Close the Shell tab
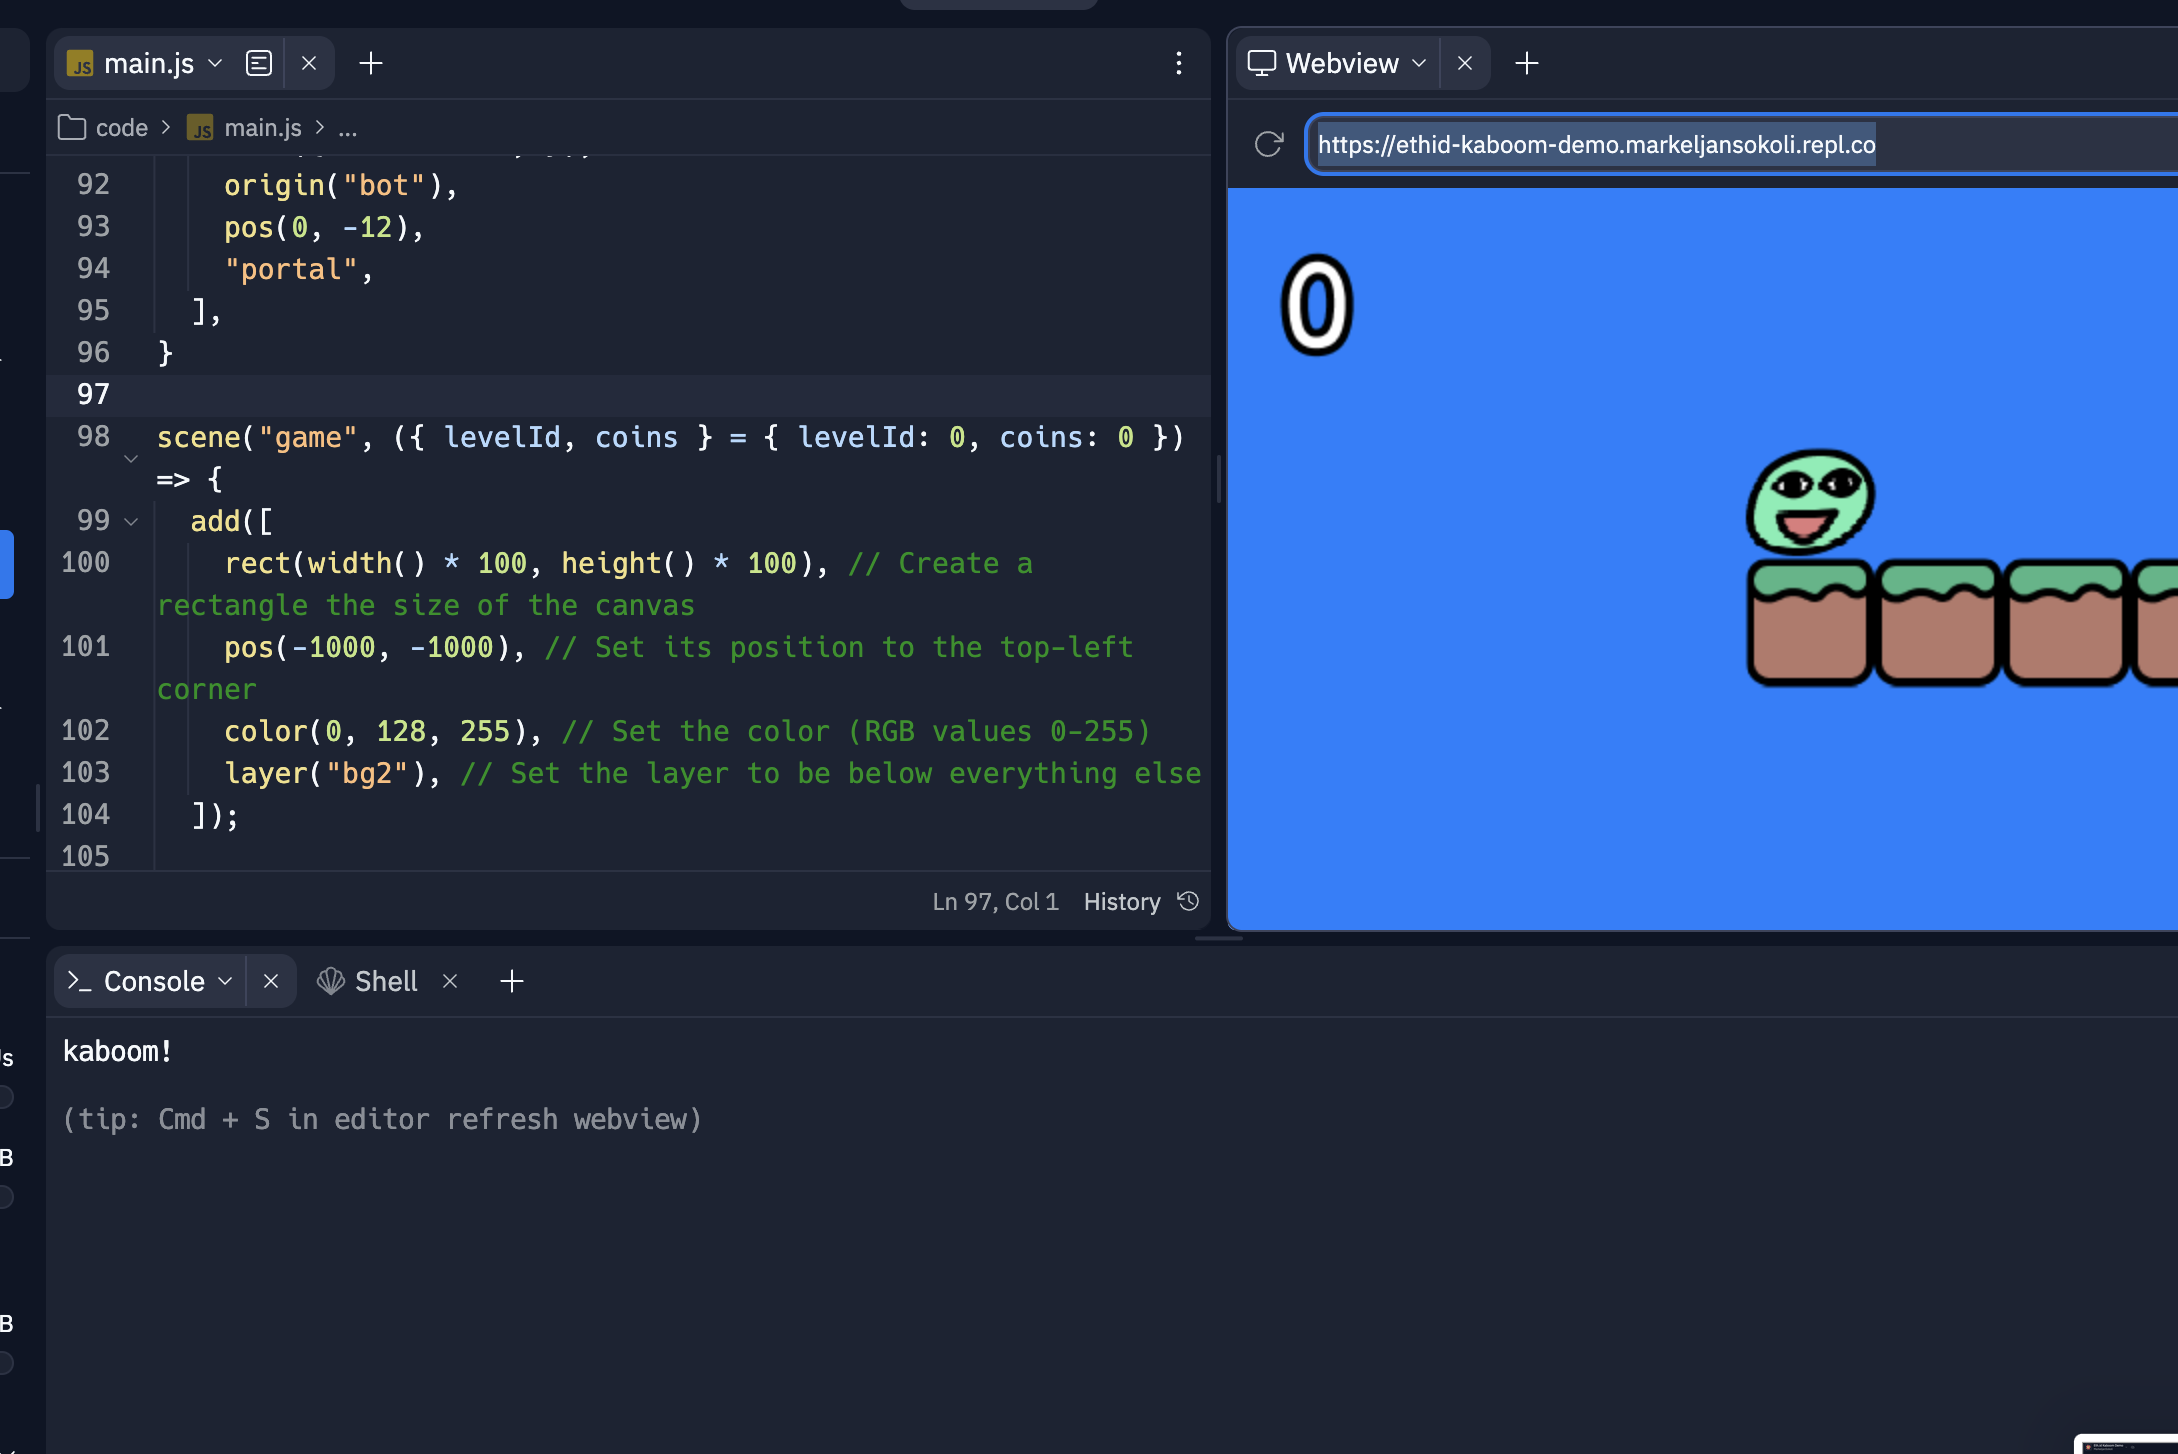2178x1454 pixels. click(450, 981)
